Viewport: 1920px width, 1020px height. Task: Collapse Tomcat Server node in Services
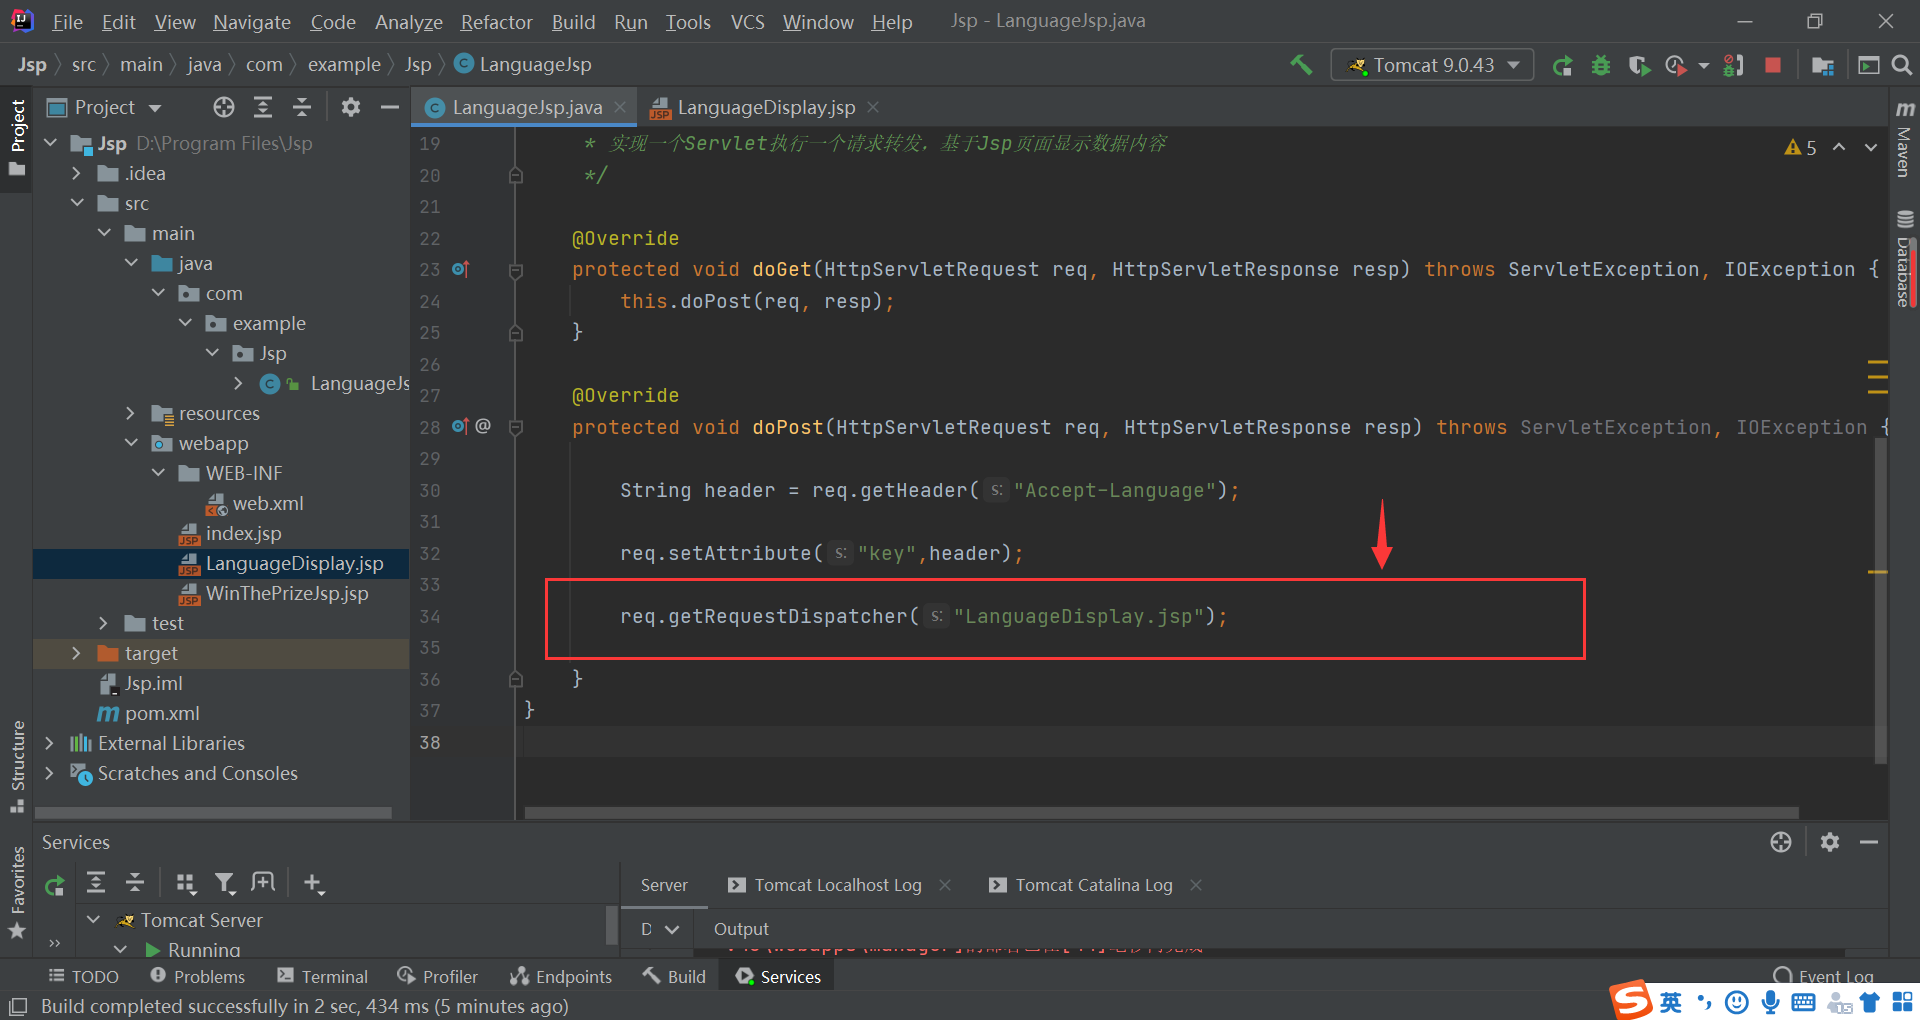(93, 920)
